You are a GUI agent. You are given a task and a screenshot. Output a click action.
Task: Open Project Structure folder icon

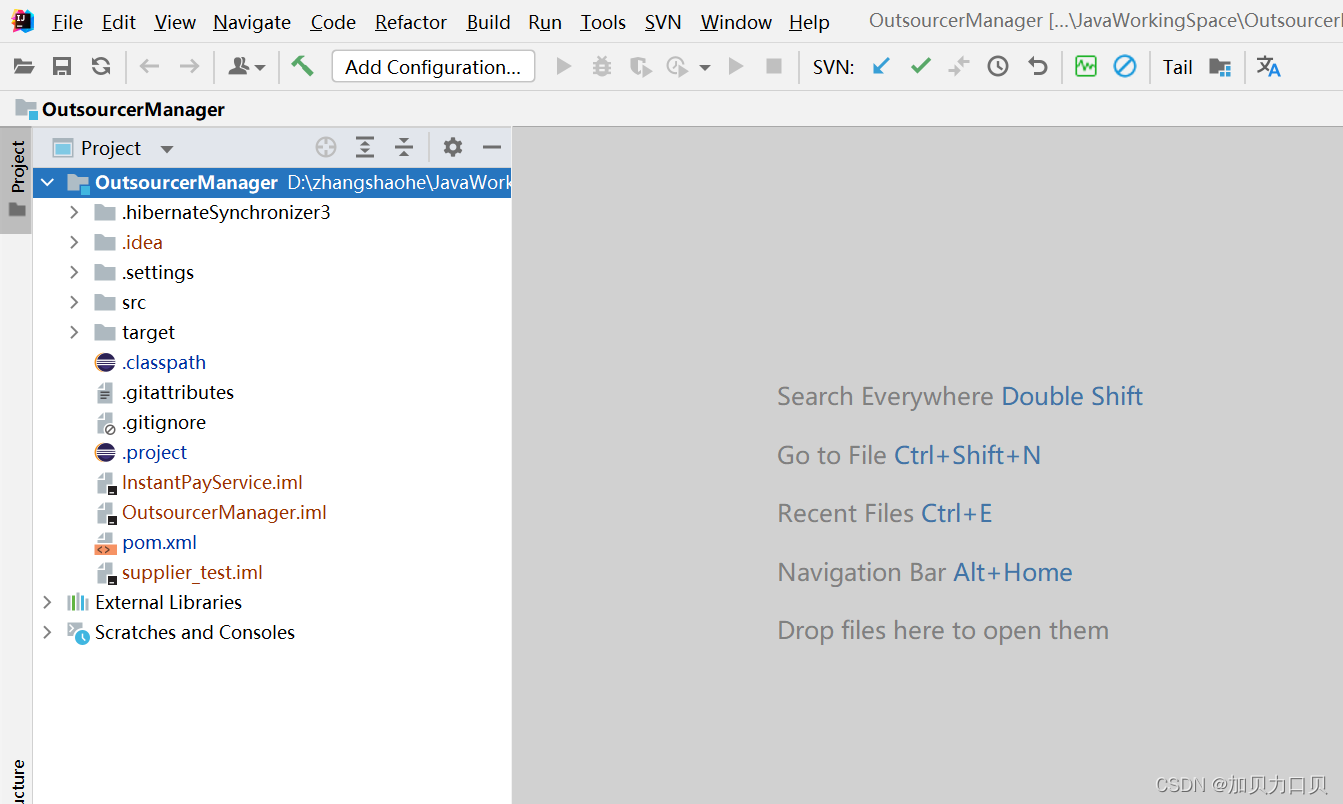[x=1220, y=67]
